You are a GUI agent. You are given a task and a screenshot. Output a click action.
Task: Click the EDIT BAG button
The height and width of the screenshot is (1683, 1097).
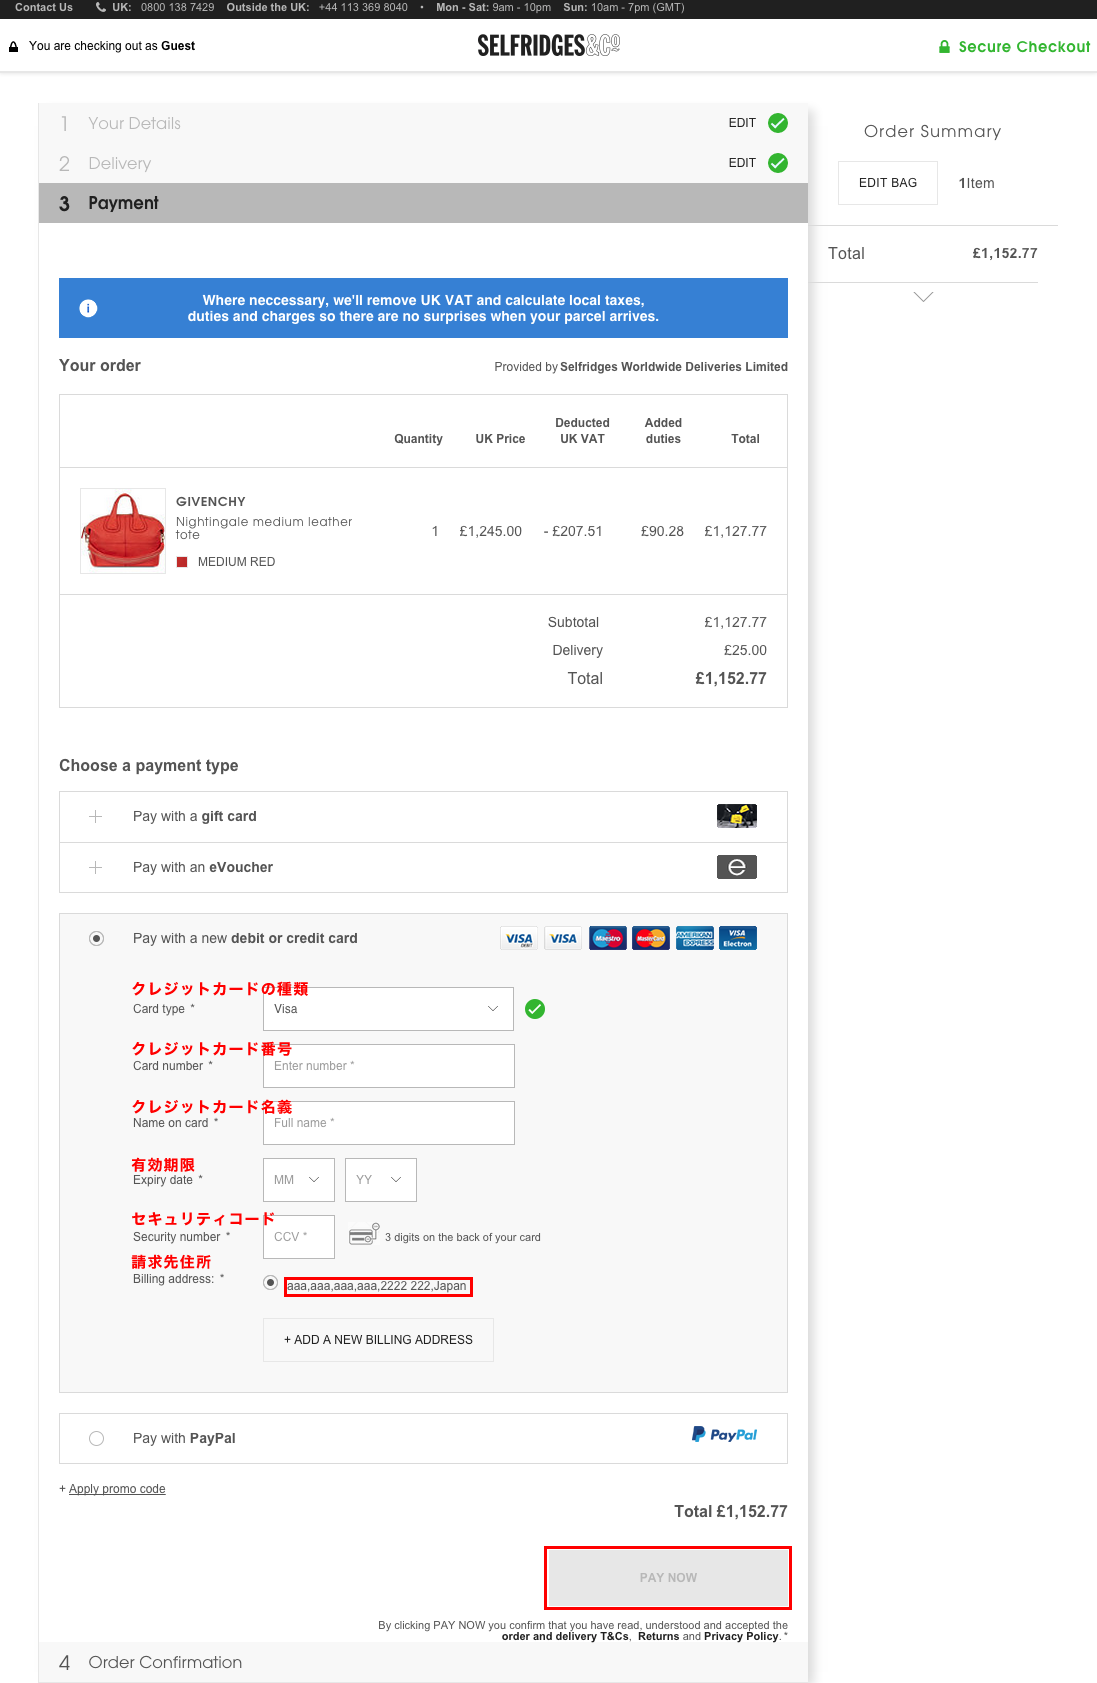click(x=888, y=183)
